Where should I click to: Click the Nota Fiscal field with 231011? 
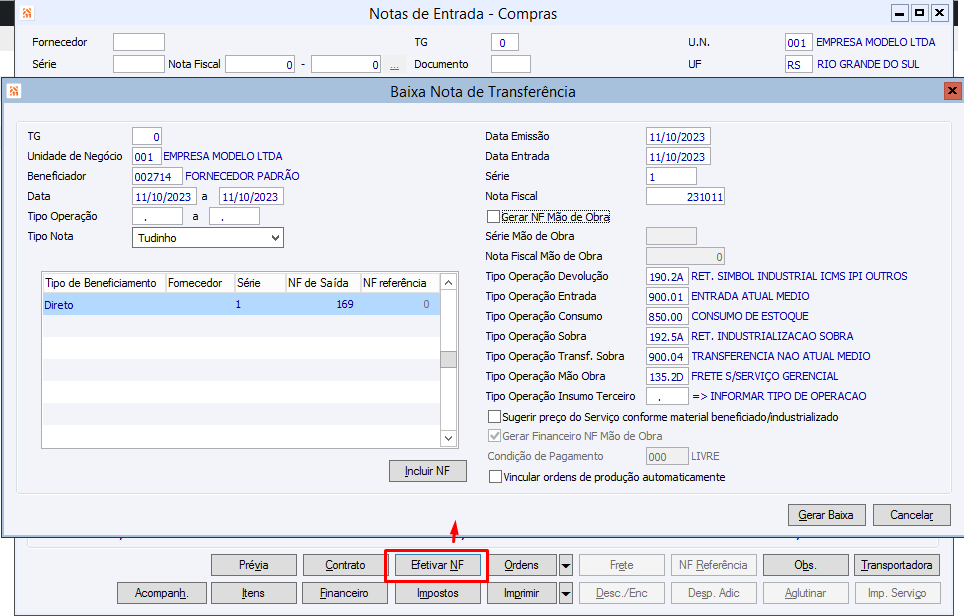coord(685,197)
